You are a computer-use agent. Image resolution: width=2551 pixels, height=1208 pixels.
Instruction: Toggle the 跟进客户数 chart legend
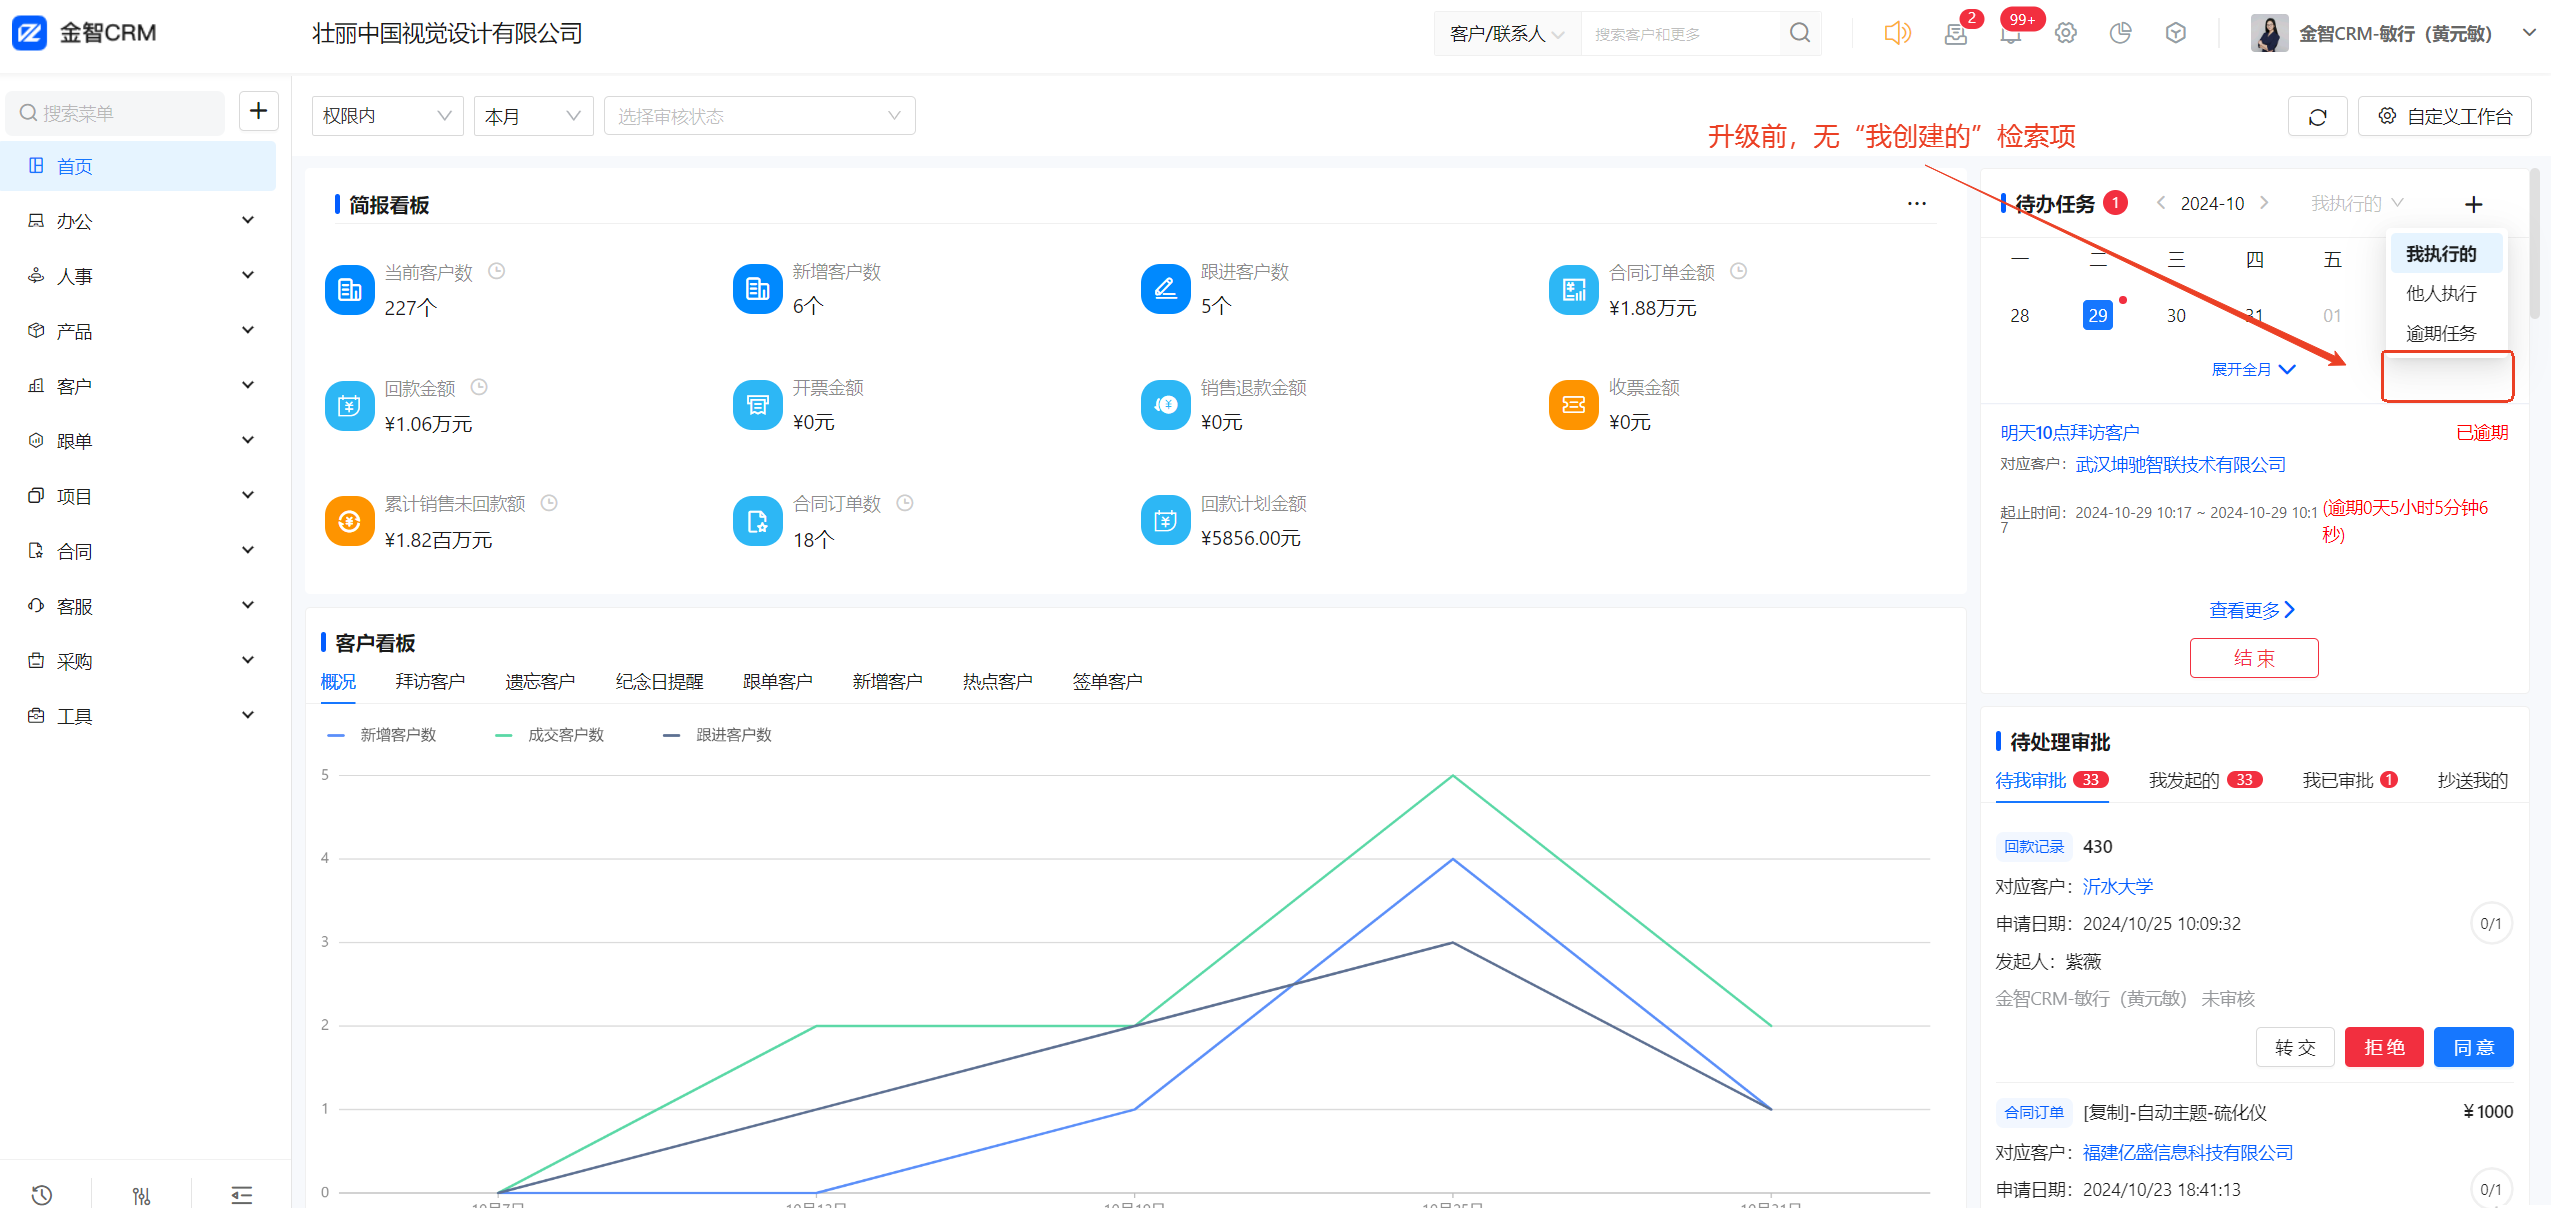coord(718,735)
